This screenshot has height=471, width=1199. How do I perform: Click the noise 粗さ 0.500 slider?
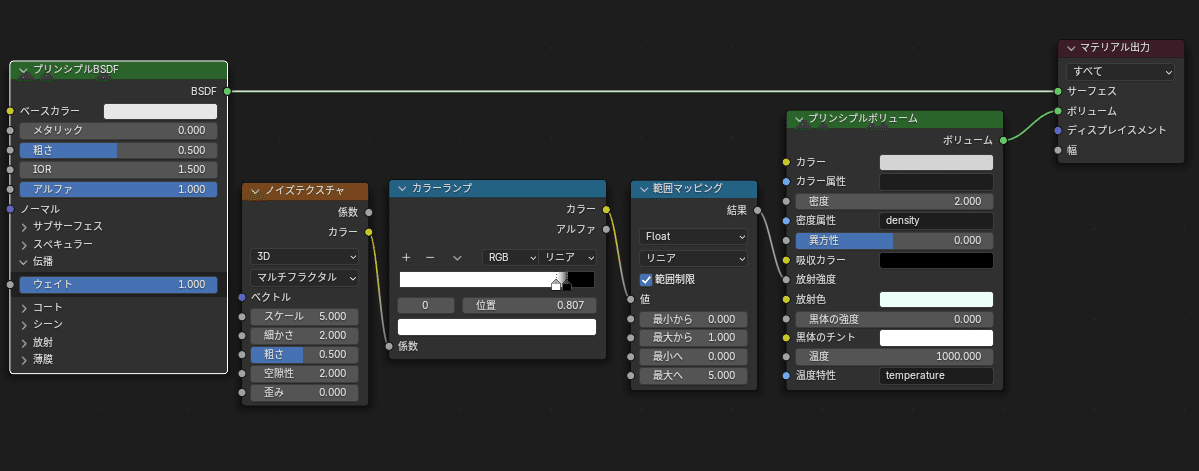pos(304,355)
